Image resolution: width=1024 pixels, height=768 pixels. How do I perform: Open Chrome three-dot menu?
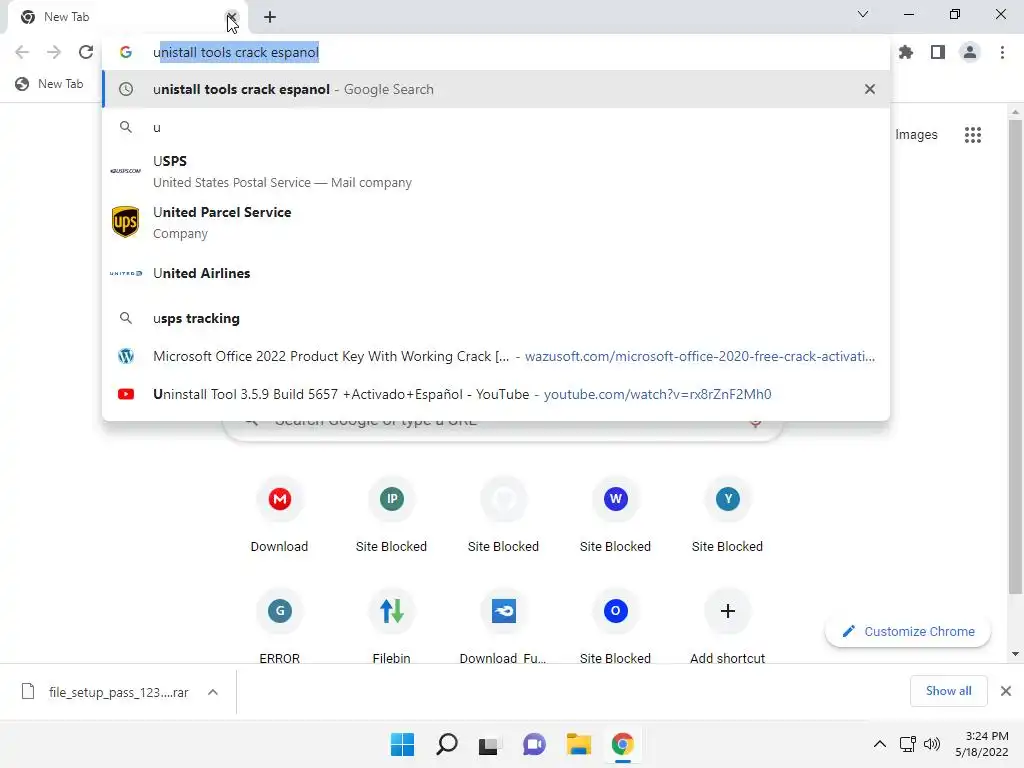(x=1002, y=52)
